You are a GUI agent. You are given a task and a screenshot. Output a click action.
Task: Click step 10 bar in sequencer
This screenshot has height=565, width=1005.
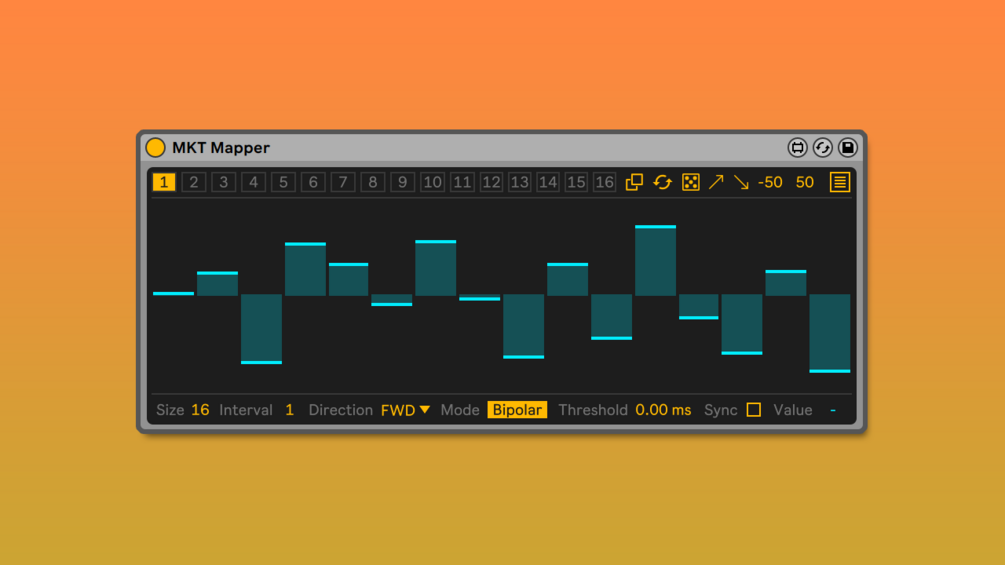point(567,279)
